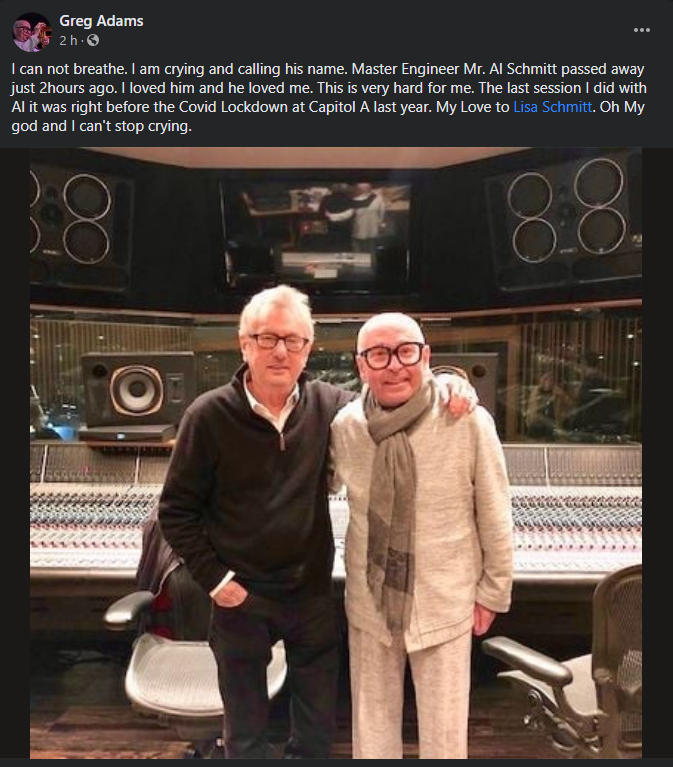Open the Lisa Schmitt tagged profile link

[x=553, y=107]
